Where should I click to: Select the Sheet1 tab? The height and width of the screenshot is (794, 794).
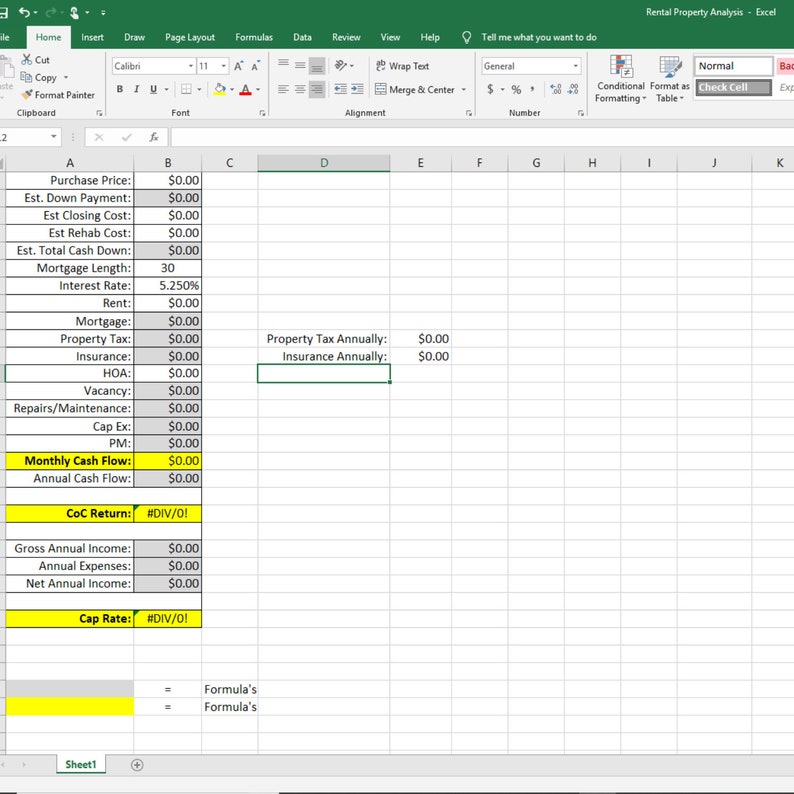tap(81, 764)
